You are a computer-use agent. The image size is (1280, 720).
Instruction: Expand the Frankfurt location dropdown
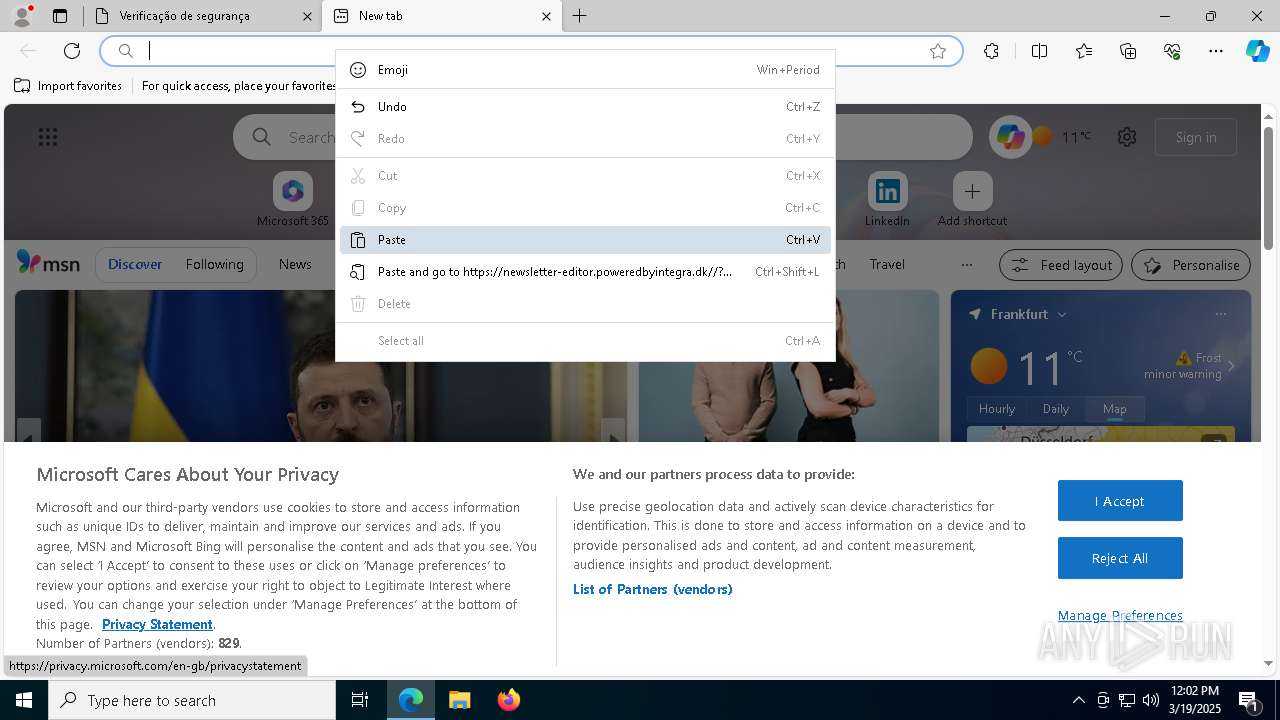pyautogui.click(x=1062, y=314)
